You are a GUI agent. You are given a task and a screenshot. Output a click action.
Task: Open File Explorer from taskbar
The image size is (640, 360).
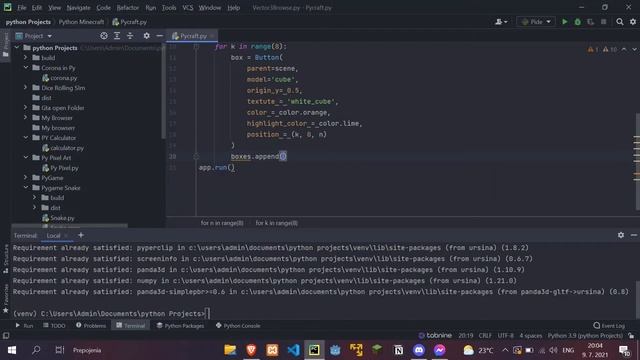(230, 350)
